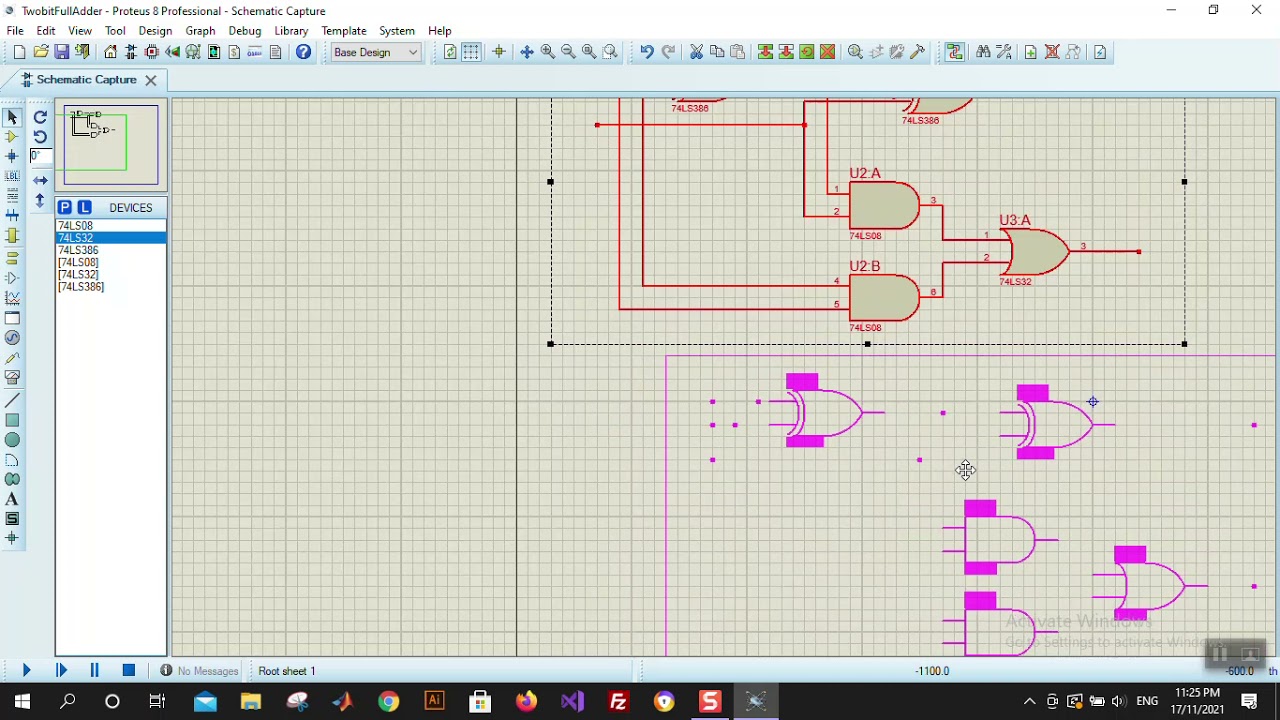Step the simulation forward
Image resolution: width=1280 pixels, height=720 pixels.
click(x=61, y=671)
